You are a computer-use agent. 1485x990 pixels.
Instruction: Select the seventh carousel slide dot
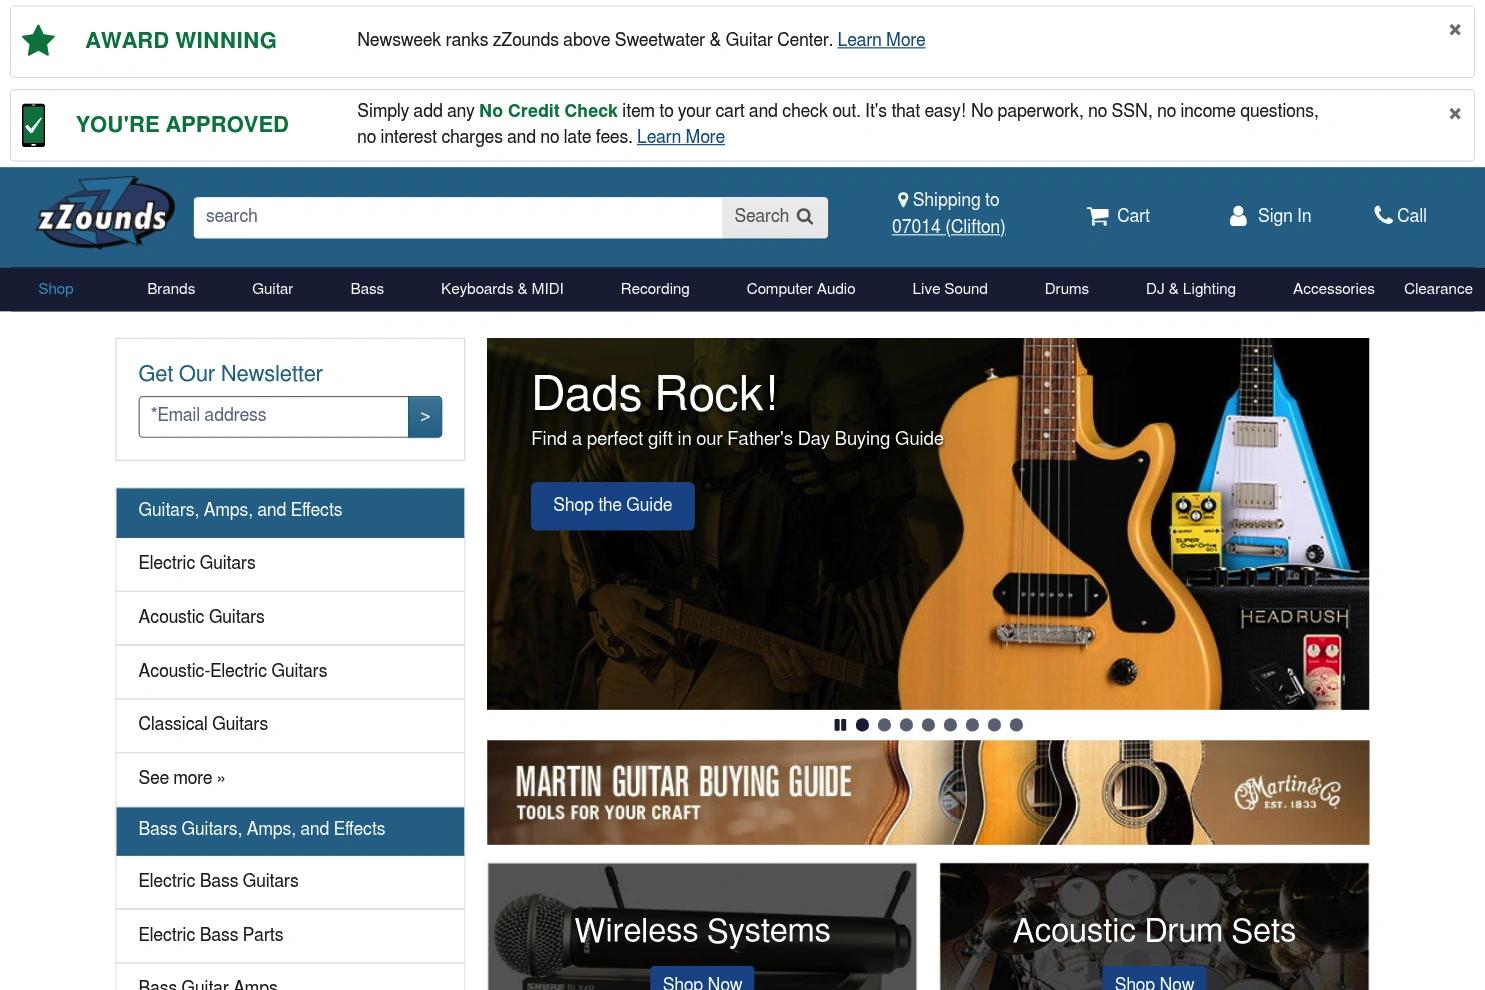[x=994, y=725]
